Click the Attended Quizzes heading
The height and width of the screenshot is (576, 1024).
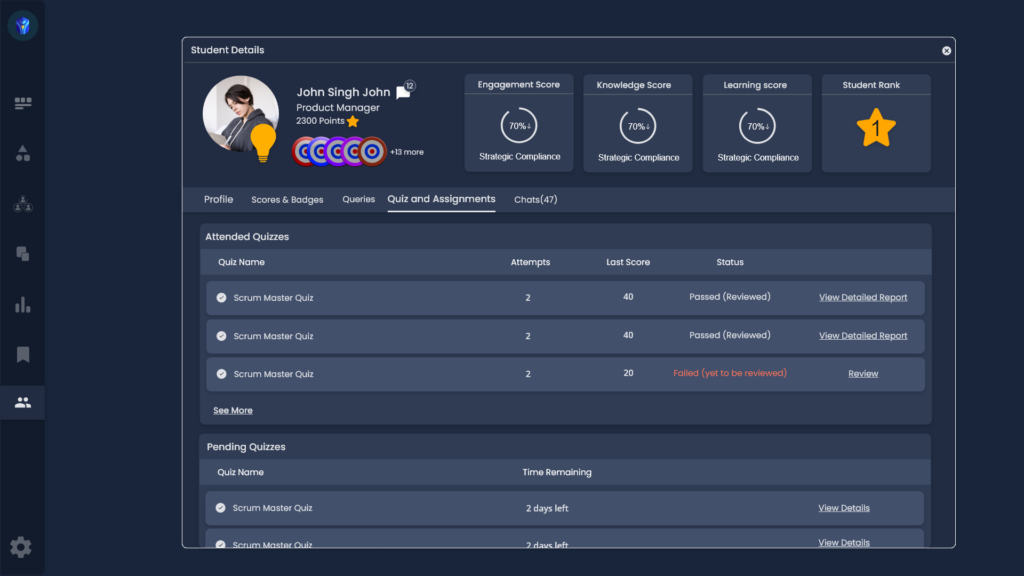[x=247, y=236]
